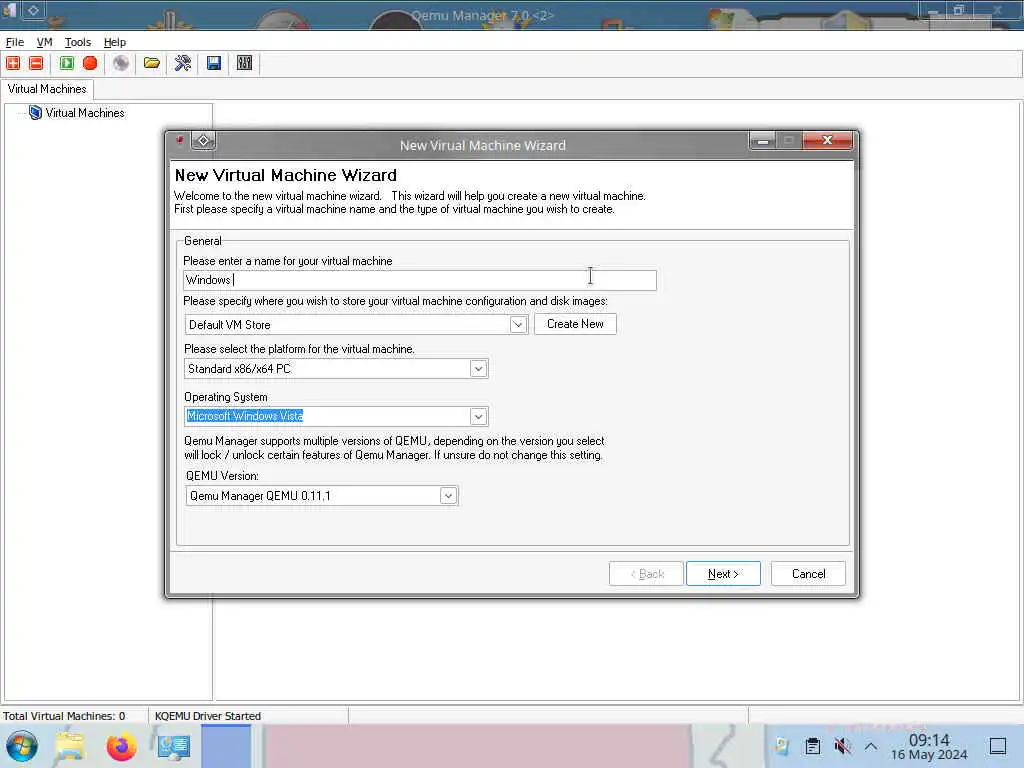Image resolution: width=1024 pixels, height=768 pixels.
Task: Open File Explorer from the taskbar
Action: (70, 746)
